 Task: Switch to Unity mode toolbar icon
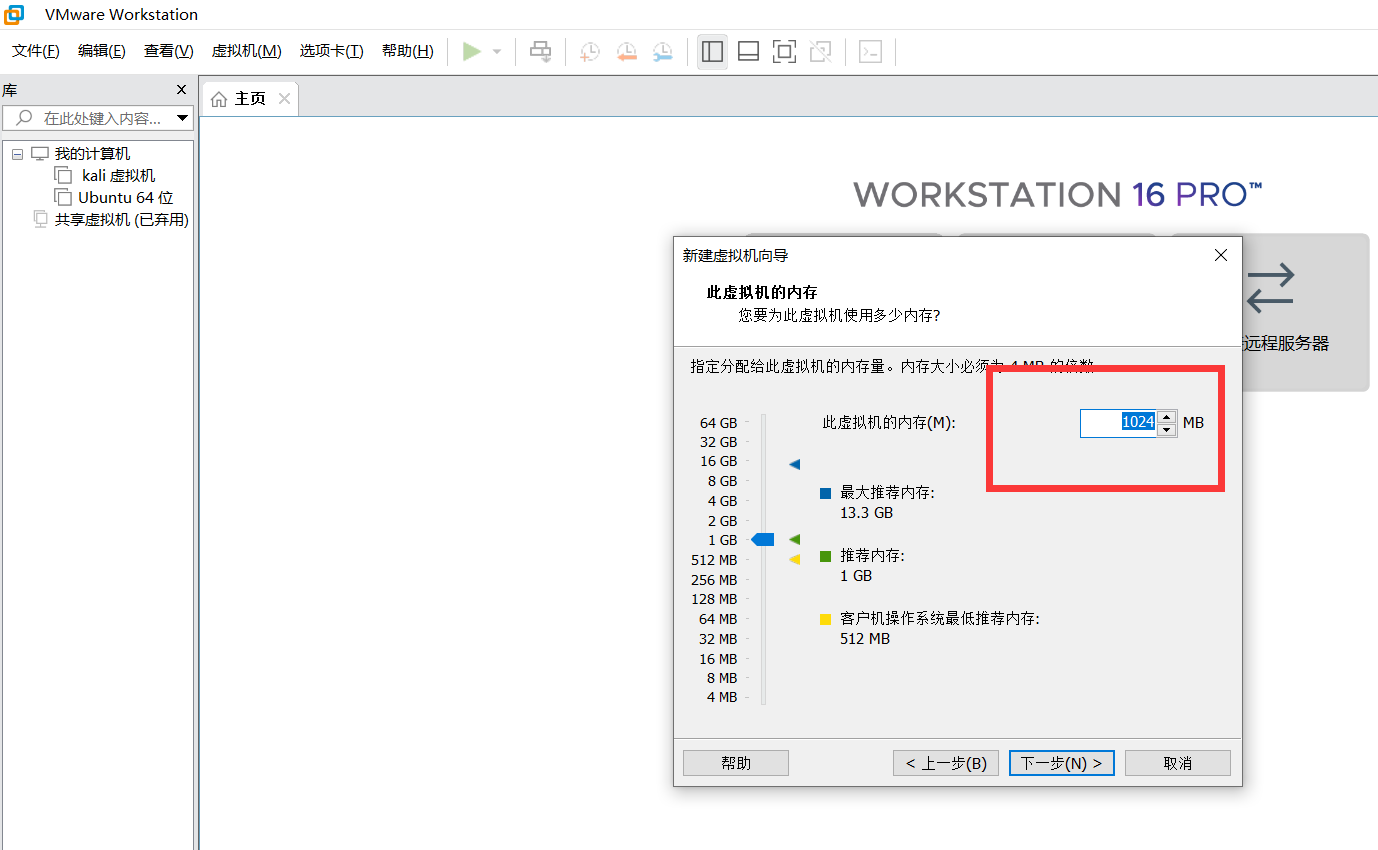coord(821,52)
